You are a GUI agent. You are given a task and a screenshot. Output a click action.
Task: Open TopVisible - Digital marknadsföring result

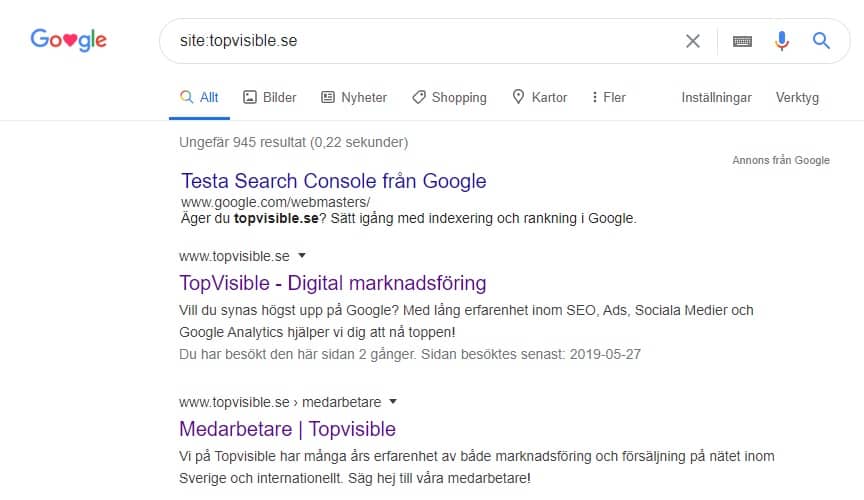coord(332,282)
